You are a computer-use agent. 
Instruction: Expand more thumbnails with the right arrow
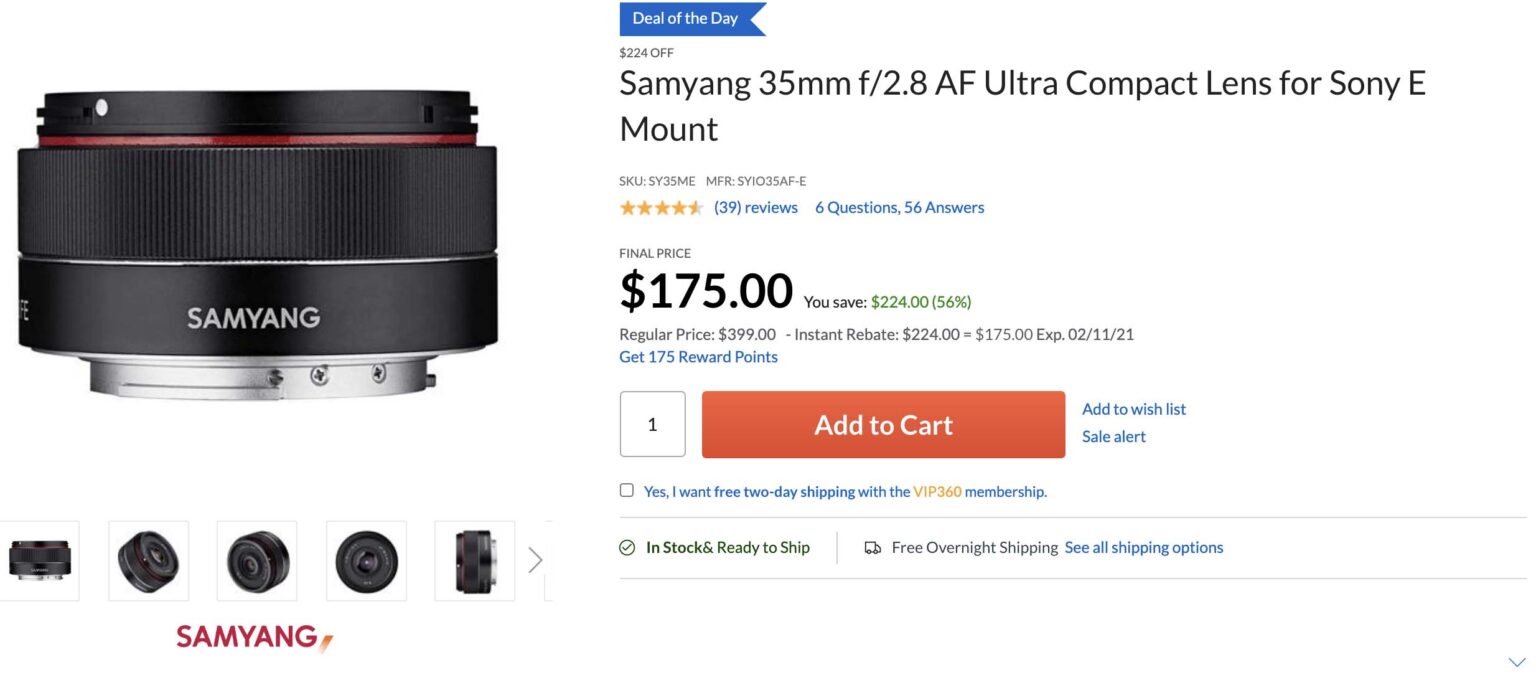536,560
